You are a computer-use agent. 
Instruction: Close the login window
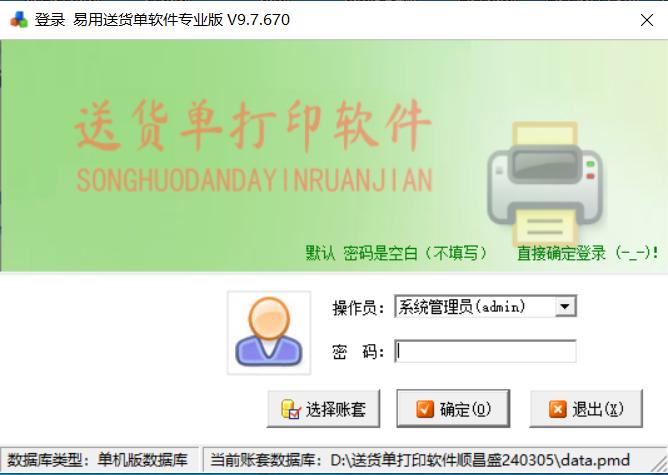647,20
